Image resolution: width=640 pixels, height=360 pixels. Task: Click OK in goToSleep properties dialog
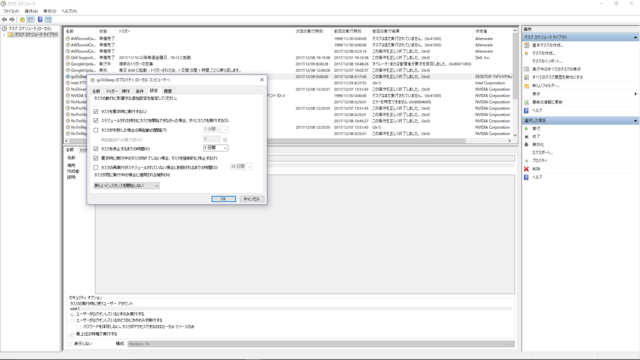click(x=224, y=199)
